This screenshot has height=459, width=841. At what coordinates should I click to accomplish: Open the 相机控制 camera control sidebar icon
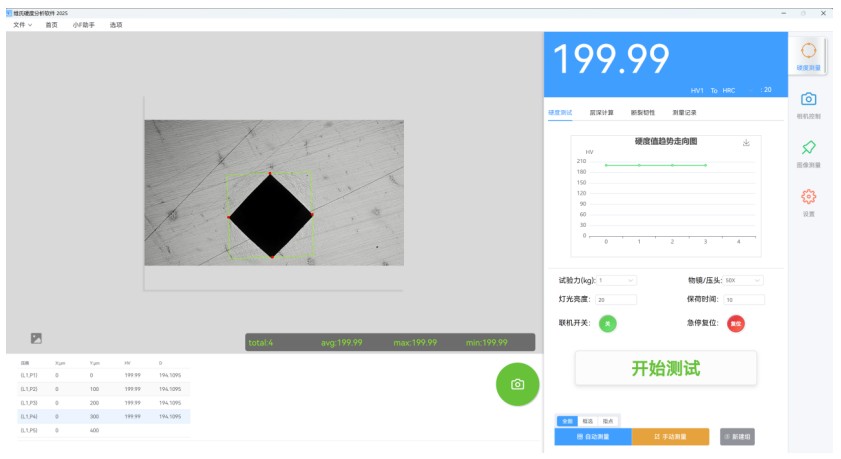point(808,105)
